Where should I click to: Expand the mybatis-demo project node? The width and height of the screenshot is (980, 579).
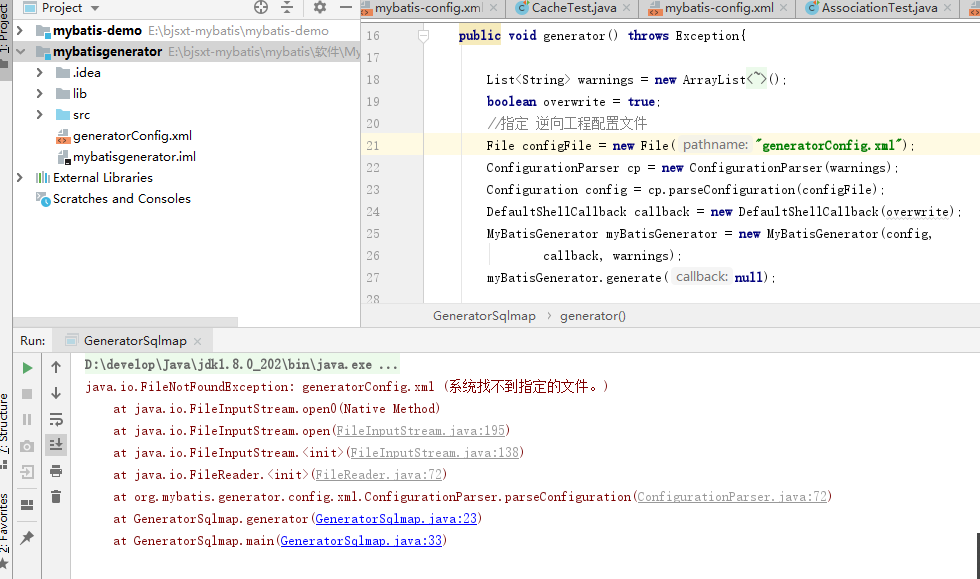pos(20,31)
